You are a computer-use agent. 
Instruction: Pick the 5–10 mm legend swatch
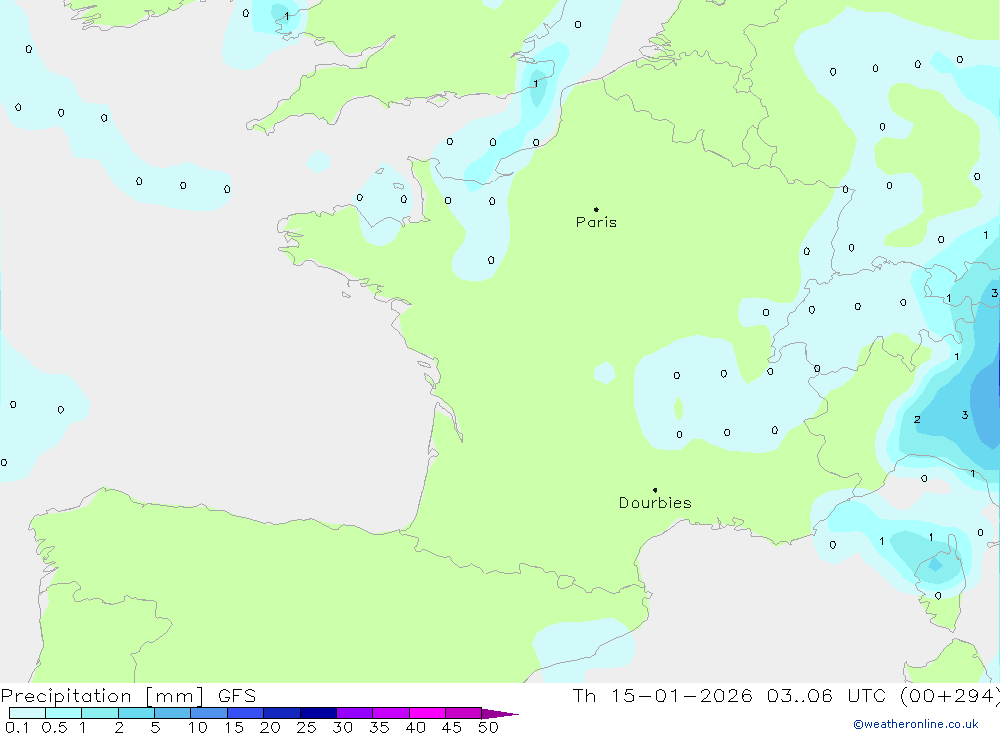click(x=173, y=713)
